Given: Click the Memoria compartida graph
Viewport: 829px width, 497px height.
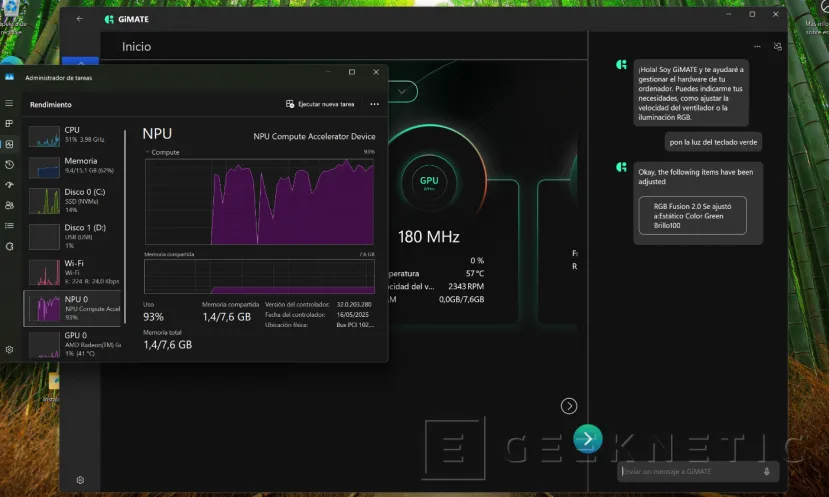Looking at the screenshot, I should 259,276.
